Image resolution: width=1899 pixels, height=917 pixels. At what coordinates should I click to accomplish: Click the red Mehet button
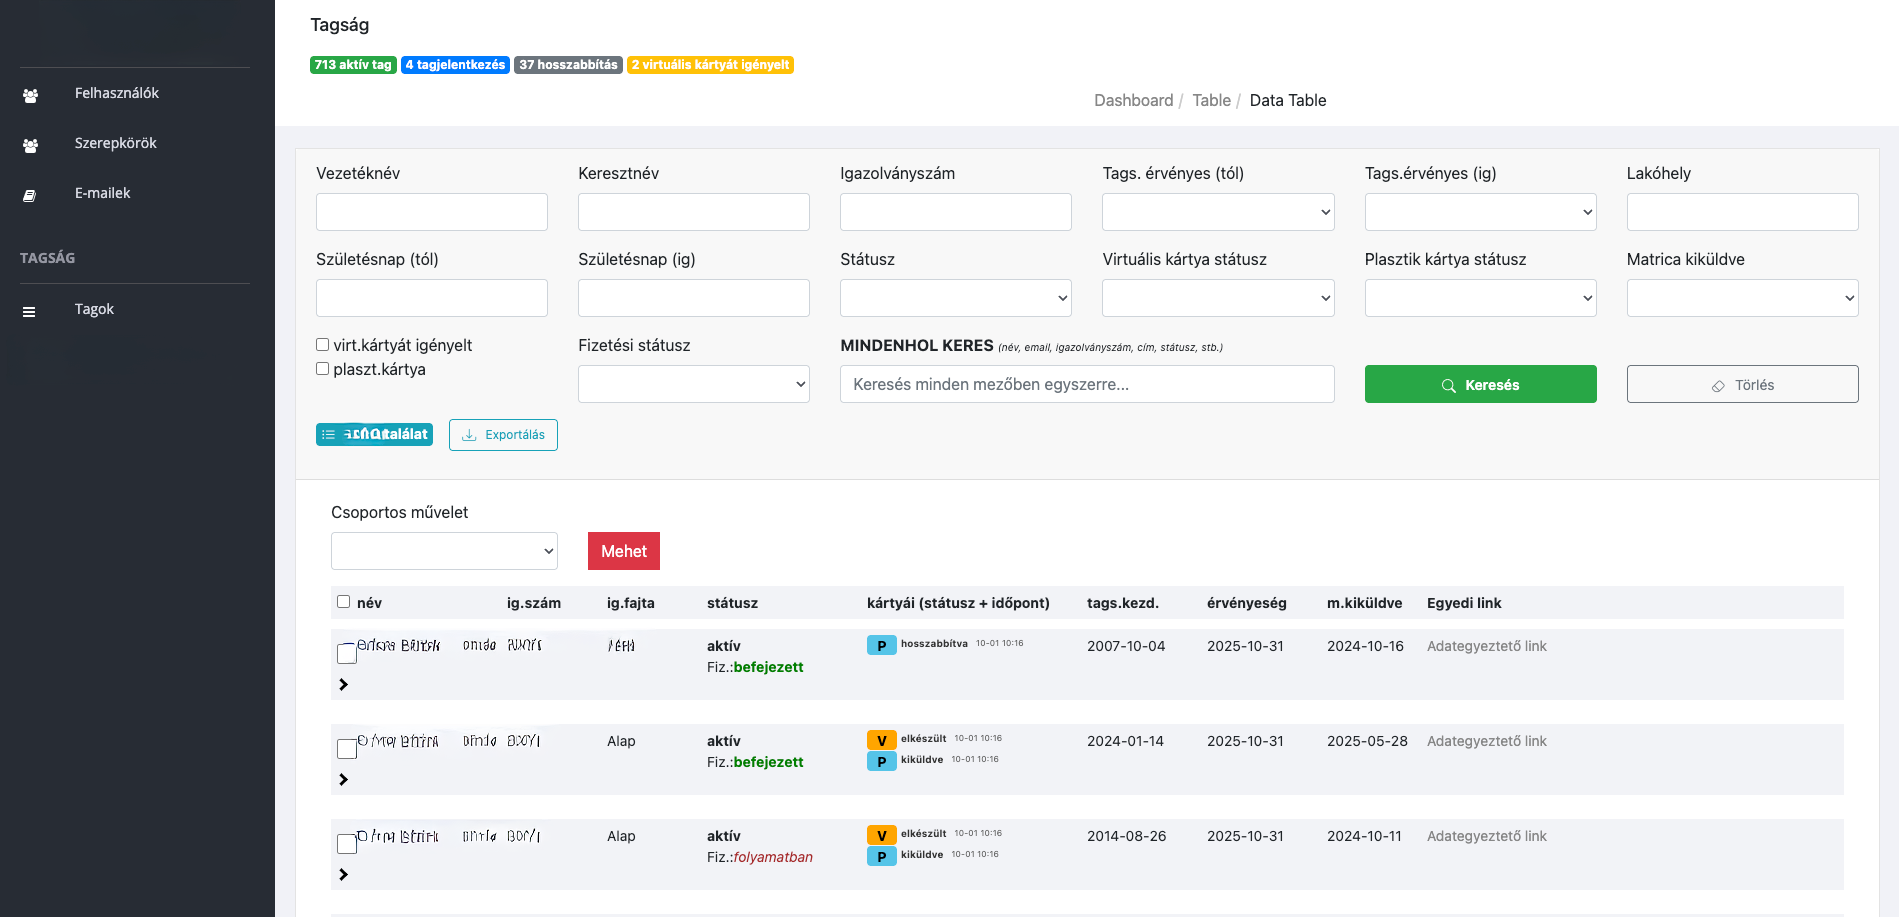click(624, 551)
